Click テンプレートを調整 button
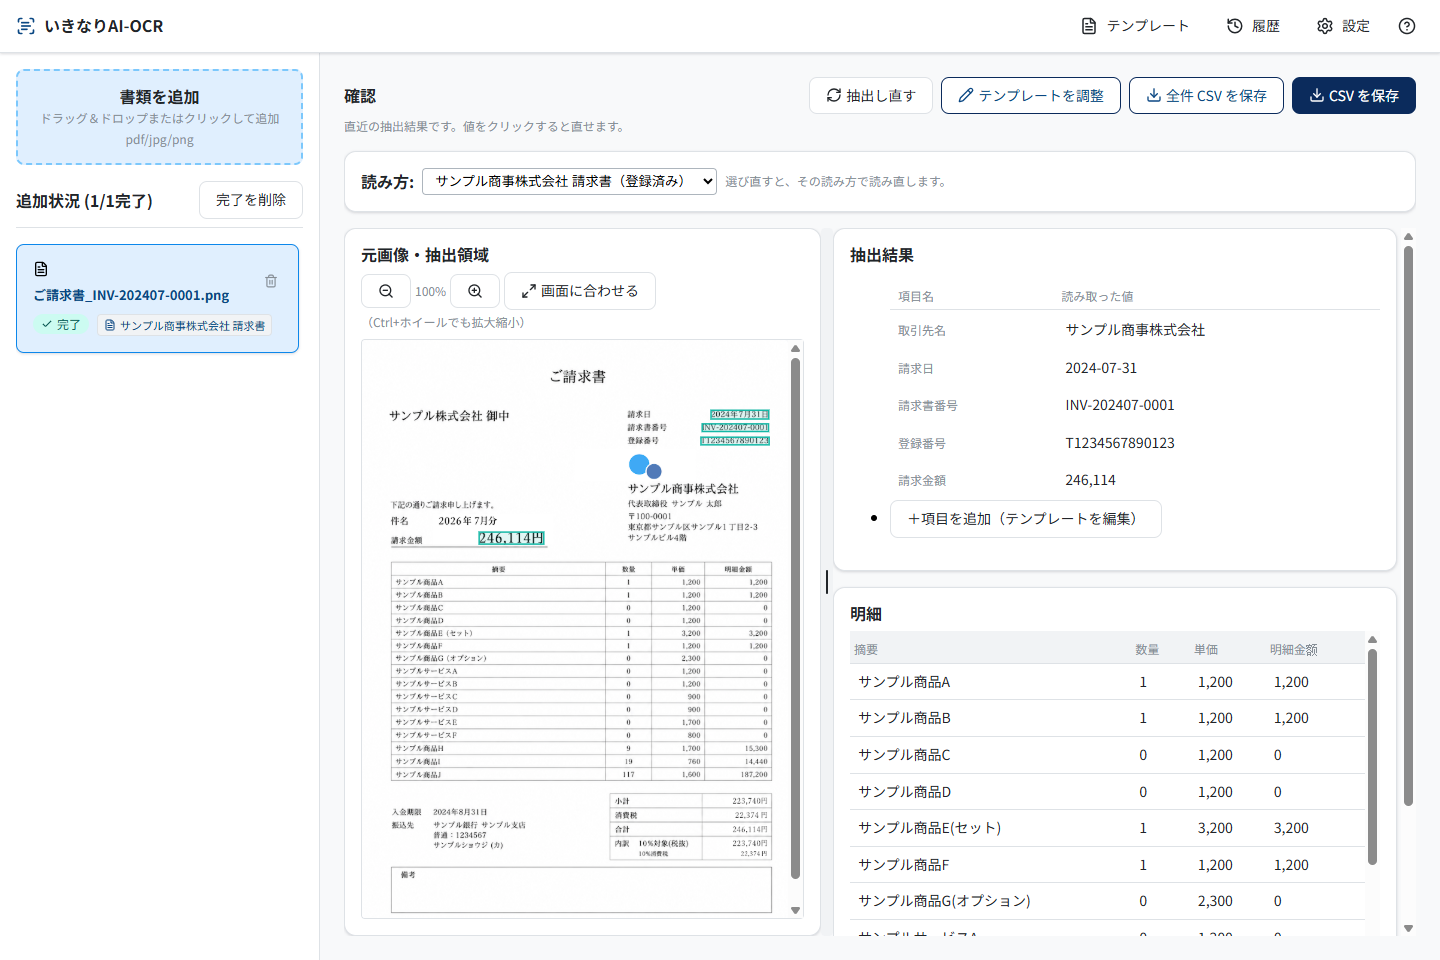Viewport: 1440px width, 960px height. [x=1031, y=96]
